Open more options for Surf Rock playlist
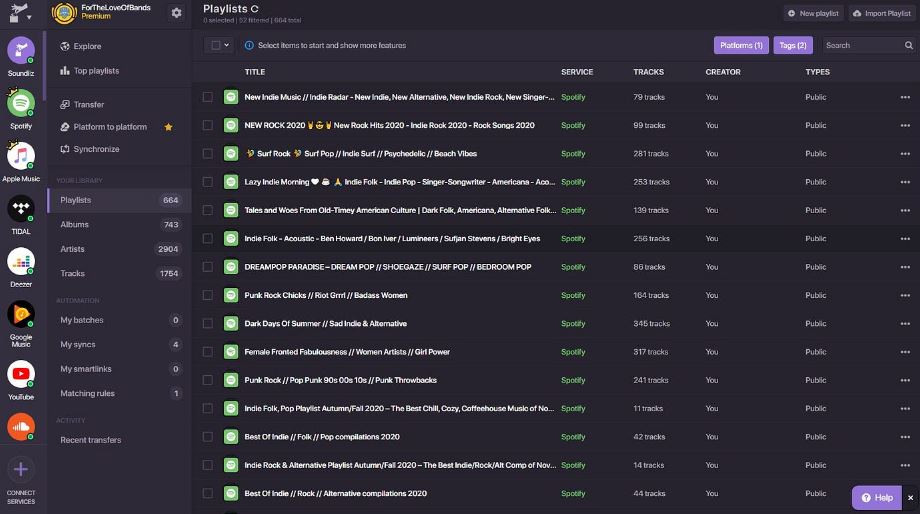The image size is (920, 514). [x=905, y=154]
